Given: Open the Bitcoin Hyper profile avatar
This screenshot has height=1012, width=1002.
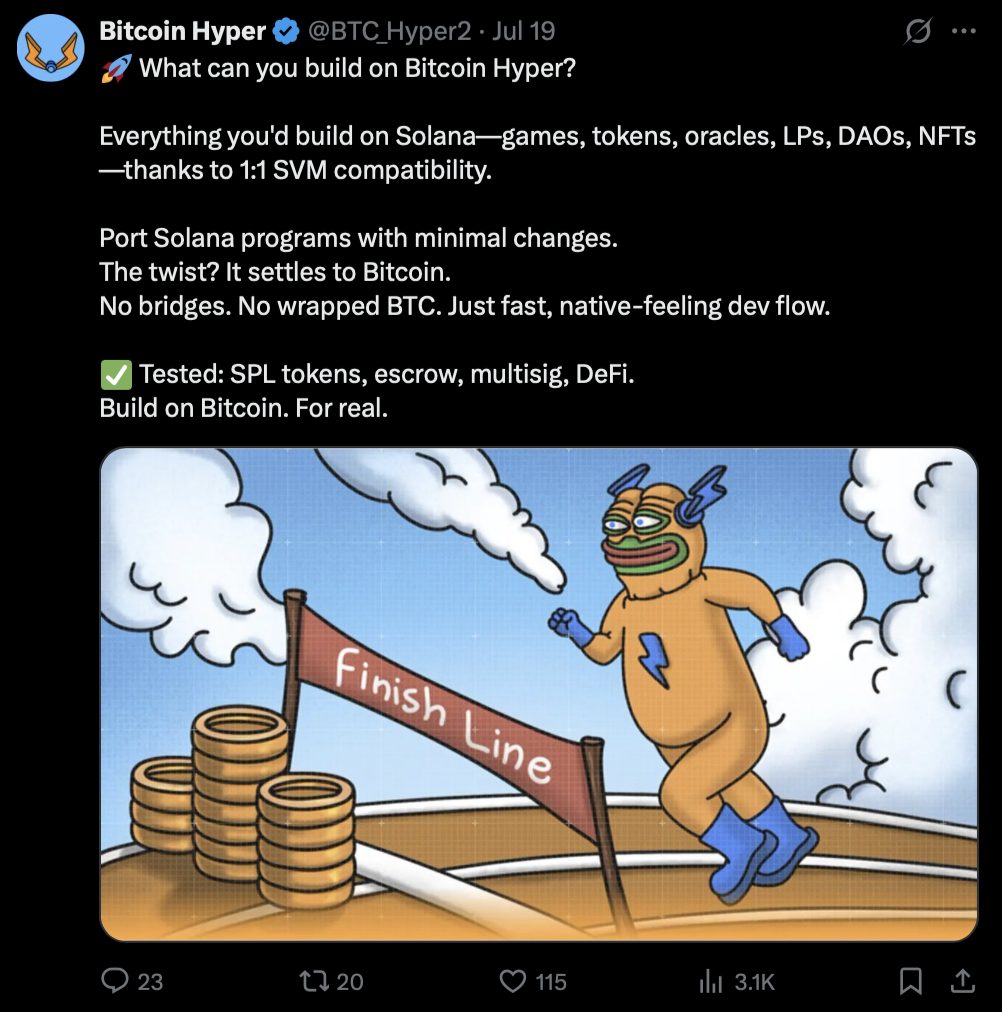Looking at the screenshot, I should [50, 48].
